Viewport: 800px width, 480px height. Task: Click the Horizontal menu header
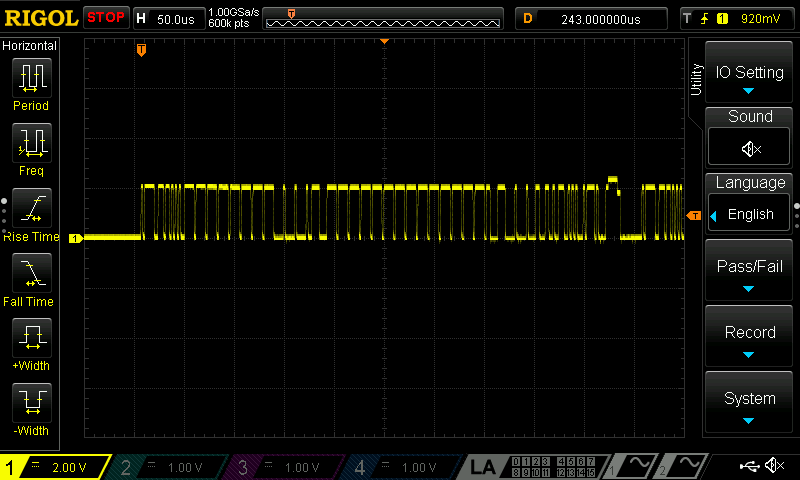30,46
